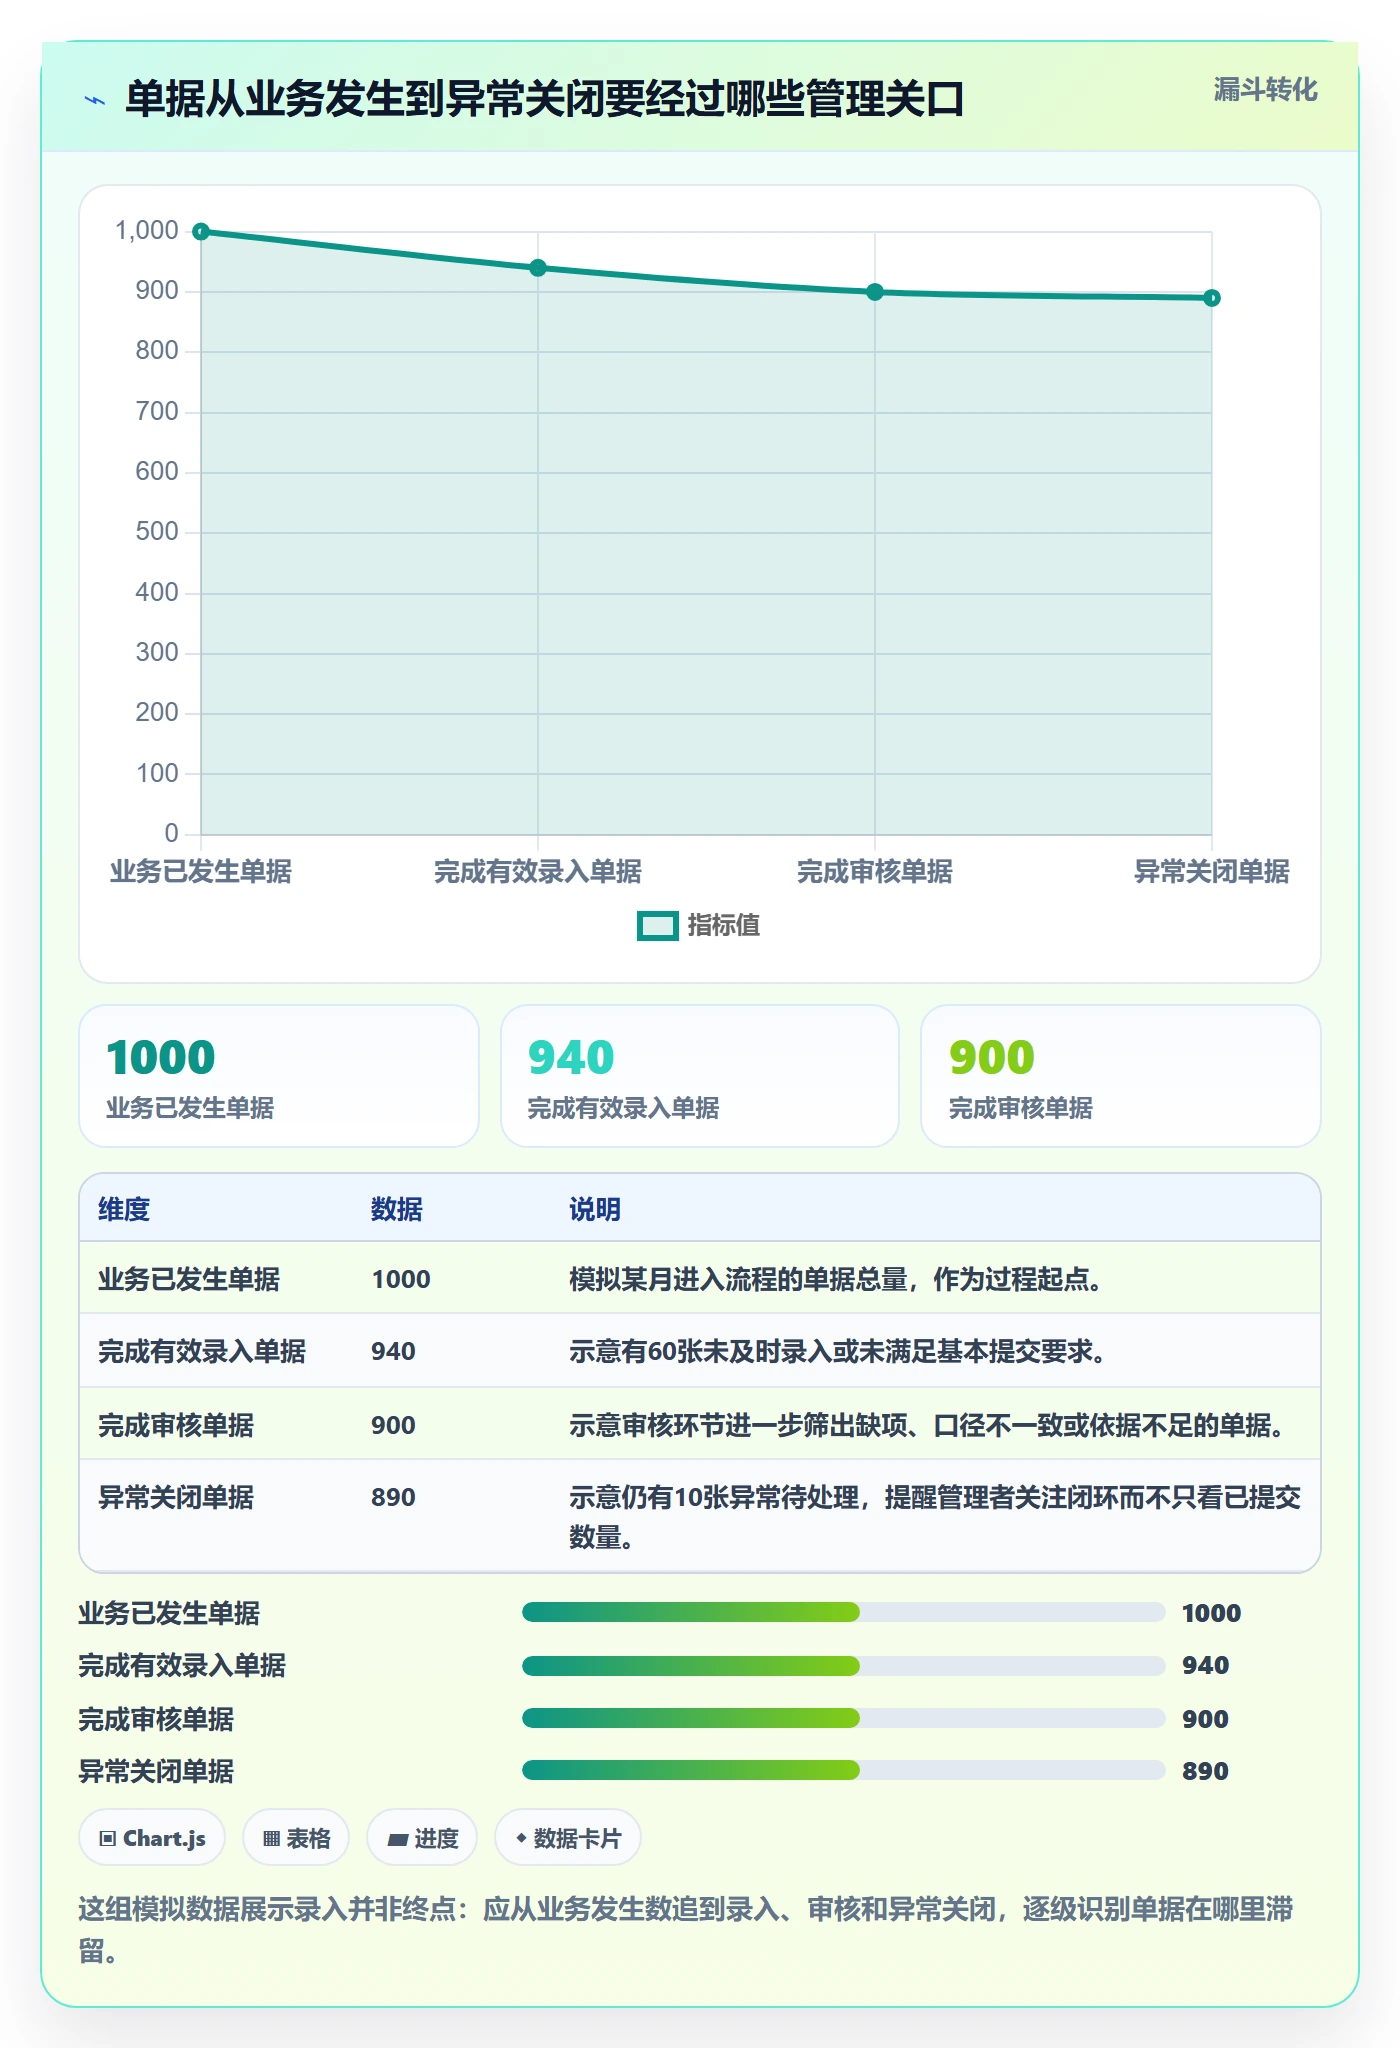1400x2048 pixels.
Task: Click the chart data point for 完成审核单据
Action: 875,292
